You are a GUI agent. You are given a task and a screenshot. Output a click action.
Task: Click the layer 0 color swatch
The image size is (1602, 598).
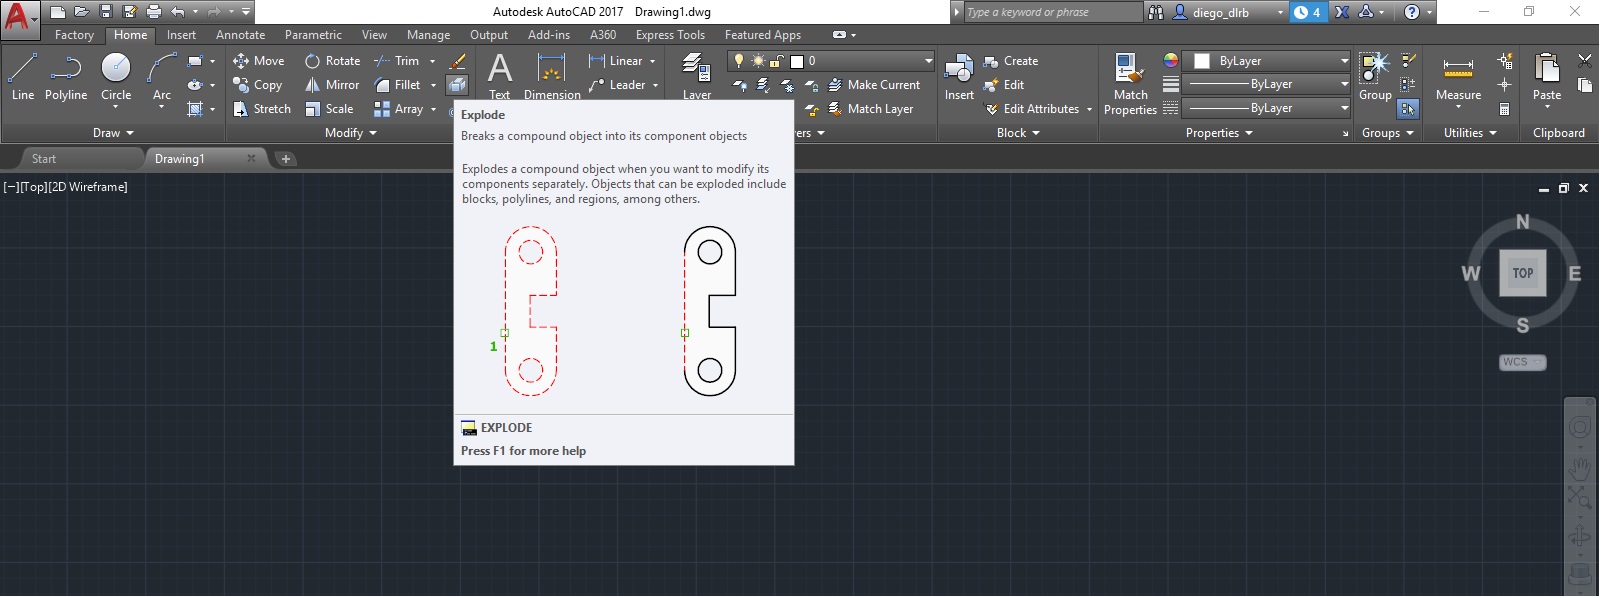[x=797, y=61]
